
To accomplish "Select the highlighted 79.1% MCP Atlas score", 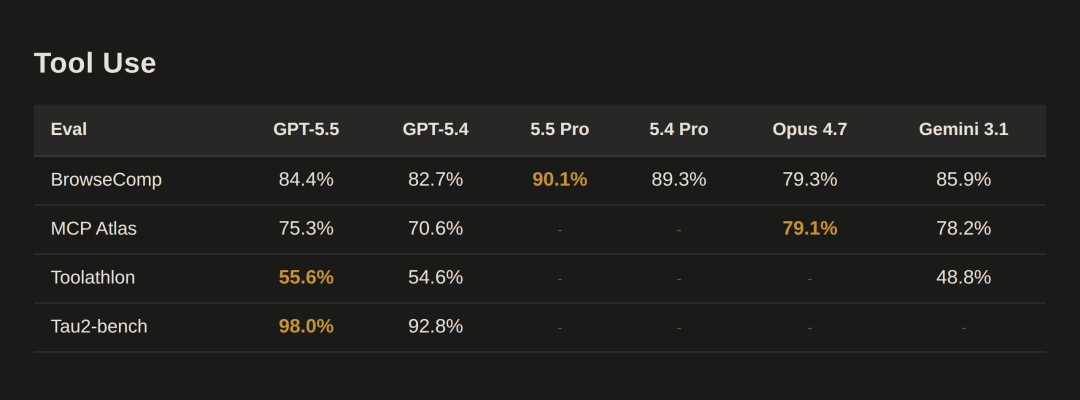I will (x=809, y=229).
